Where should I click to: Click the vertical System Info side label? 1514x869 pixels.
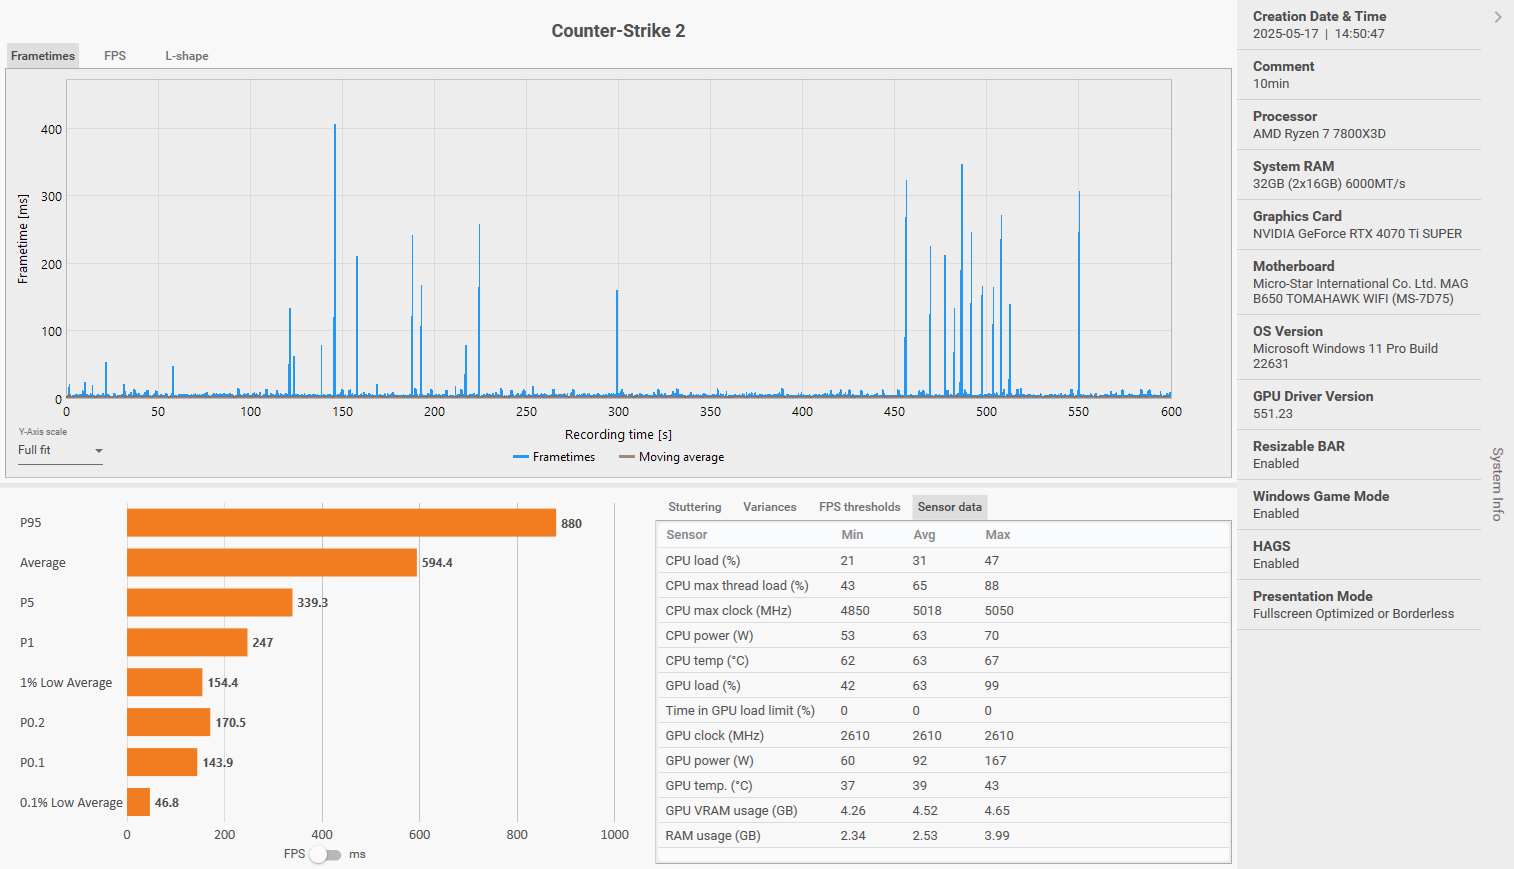1497,484
